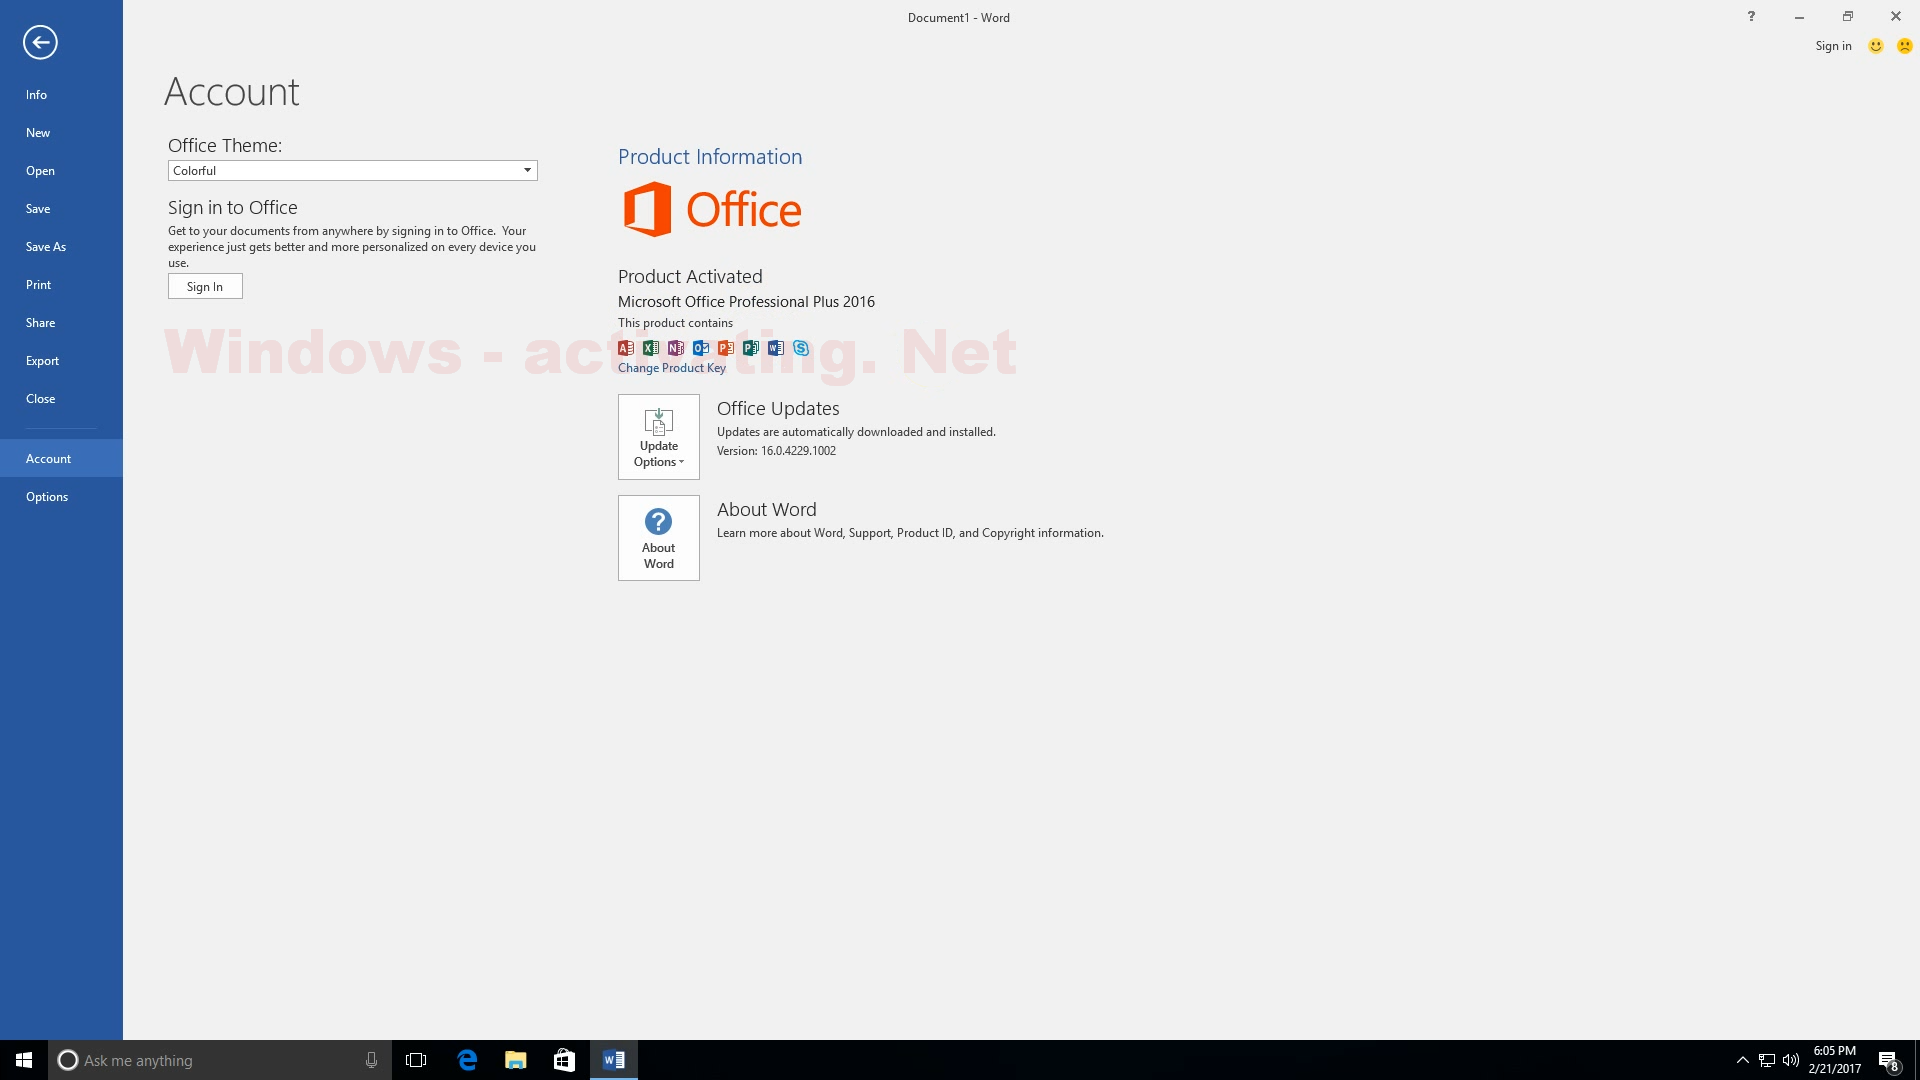Click Change Product Key link
1920x1080 pixels.
click(x=671, y=367)
